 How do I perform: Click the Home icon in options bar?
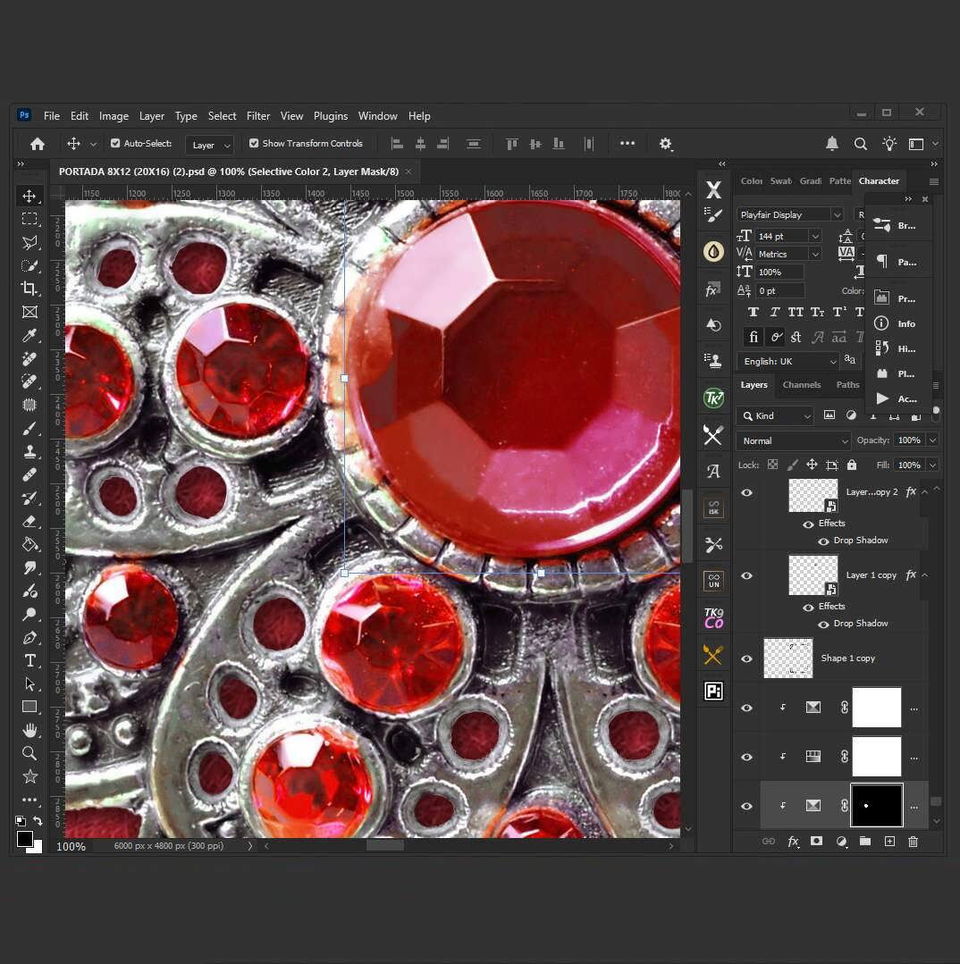38,144
